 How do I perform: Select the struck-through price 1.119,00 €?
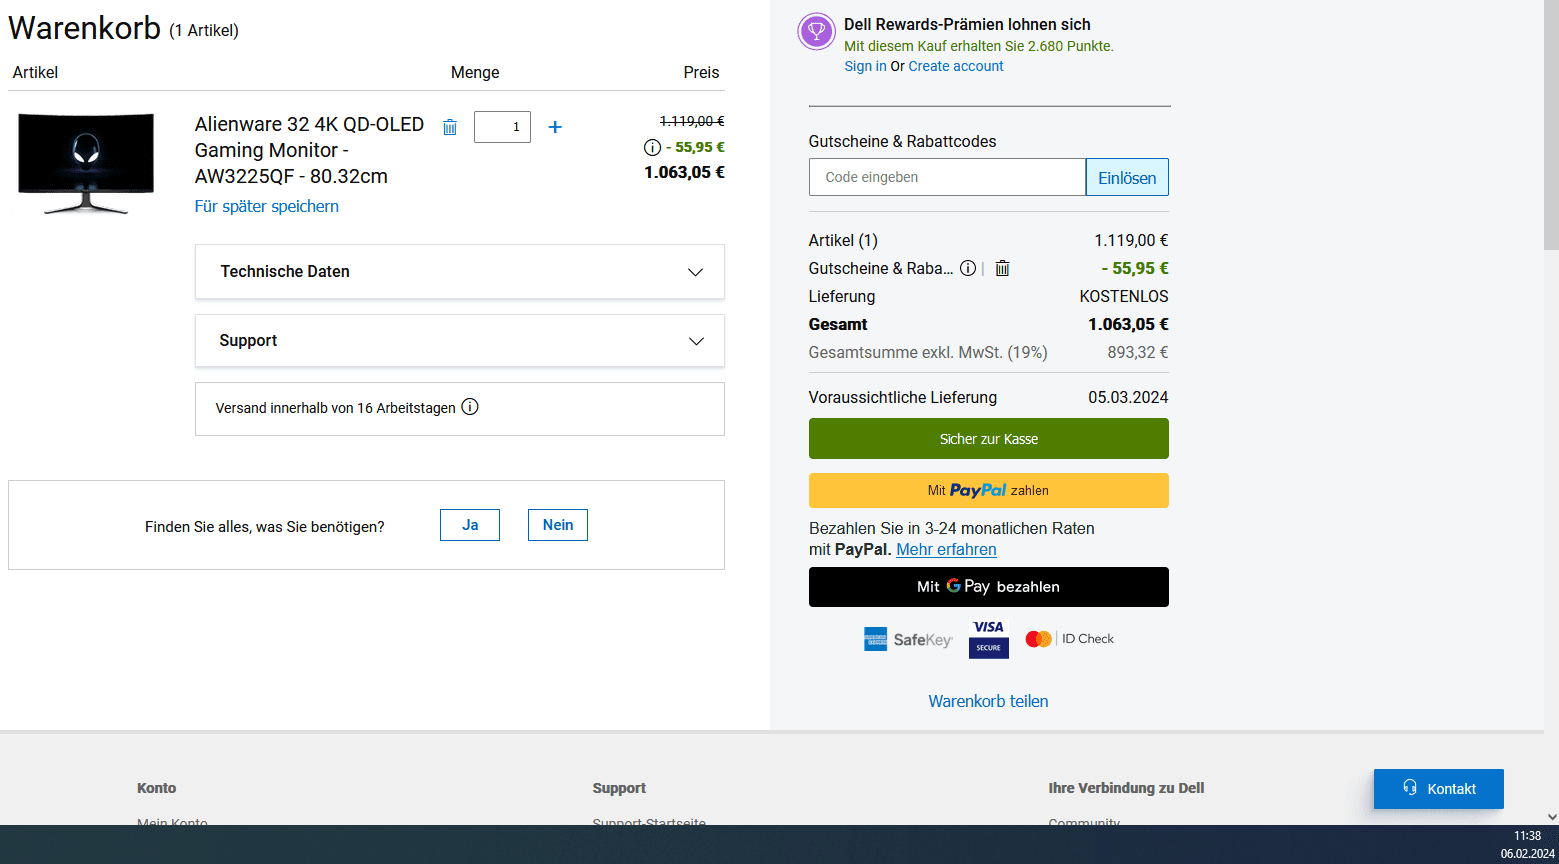(692, 121)
